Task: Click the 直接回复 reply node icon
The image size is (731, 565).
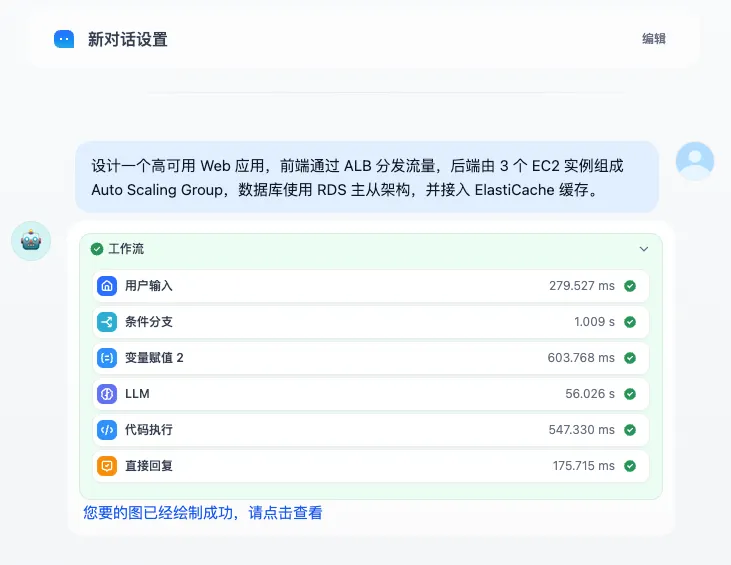Action: tap(107, 466)
